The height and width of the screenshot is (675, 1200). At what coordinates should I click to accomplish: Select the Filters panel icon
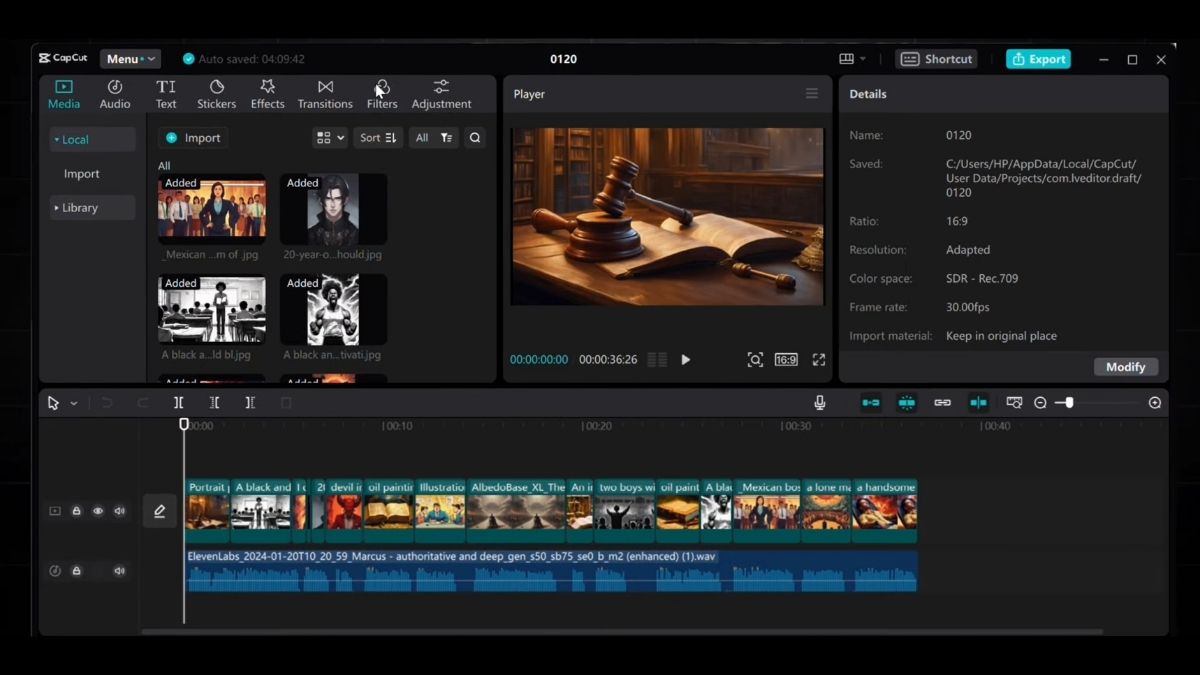tap(382, 94)
